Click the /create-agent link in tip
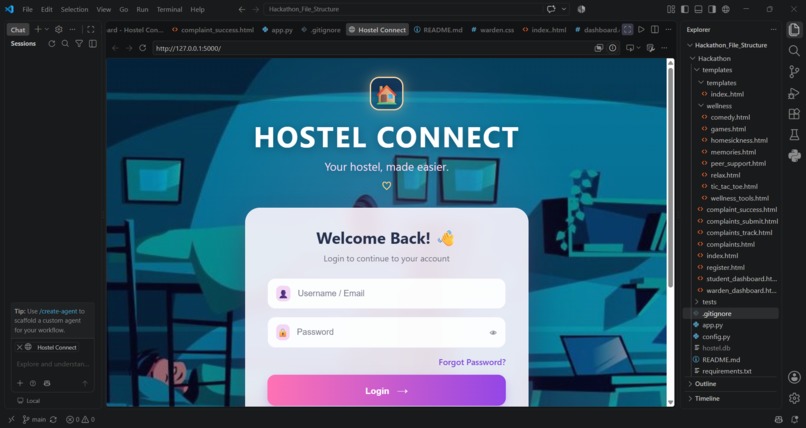Image resolution: width=806 pixels, height=428 pixels. pos(58,311)
